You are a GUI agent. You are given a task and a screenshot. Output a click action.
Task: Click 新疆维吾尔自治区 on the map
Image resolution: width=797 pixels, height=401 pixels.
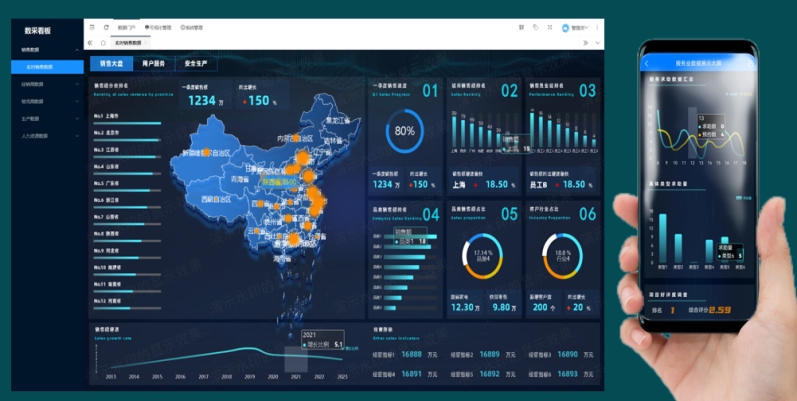204,152
